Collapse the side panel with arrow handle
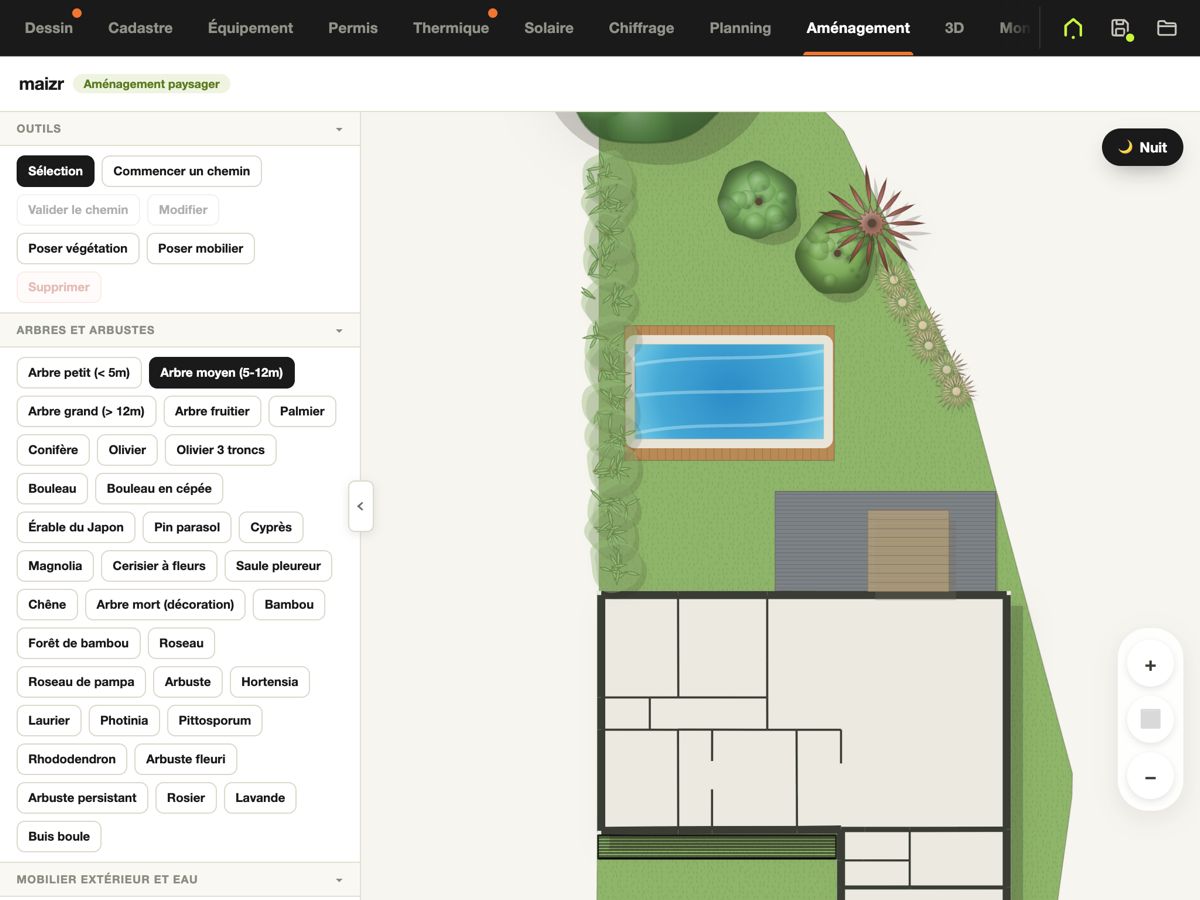 pyautogui.click(x=360, y=506)
